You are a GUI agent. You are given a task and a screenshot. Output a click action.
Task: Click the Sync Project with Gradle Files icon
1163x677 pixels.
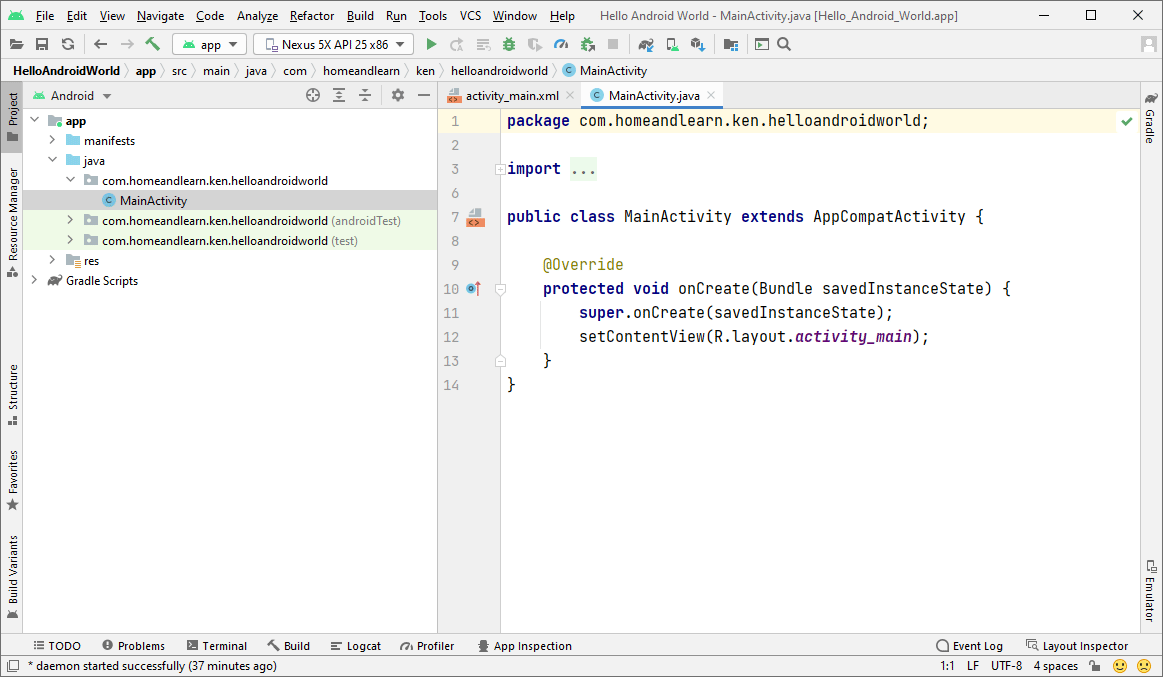tap(646, 44)
